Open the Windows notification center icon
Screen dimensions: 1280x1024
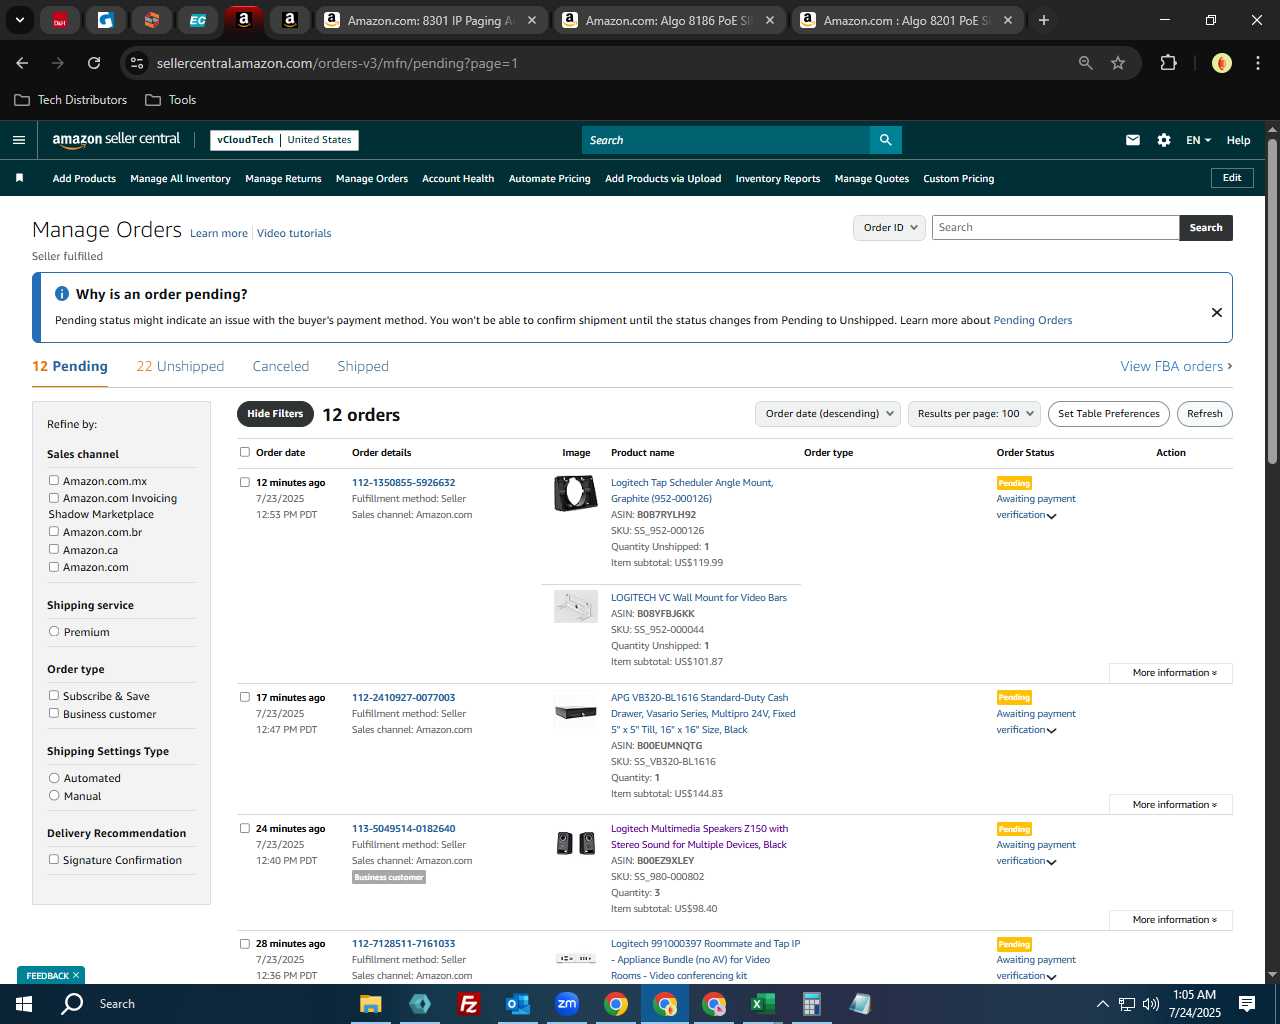pyautogui.click(x=1247, y=1004)
